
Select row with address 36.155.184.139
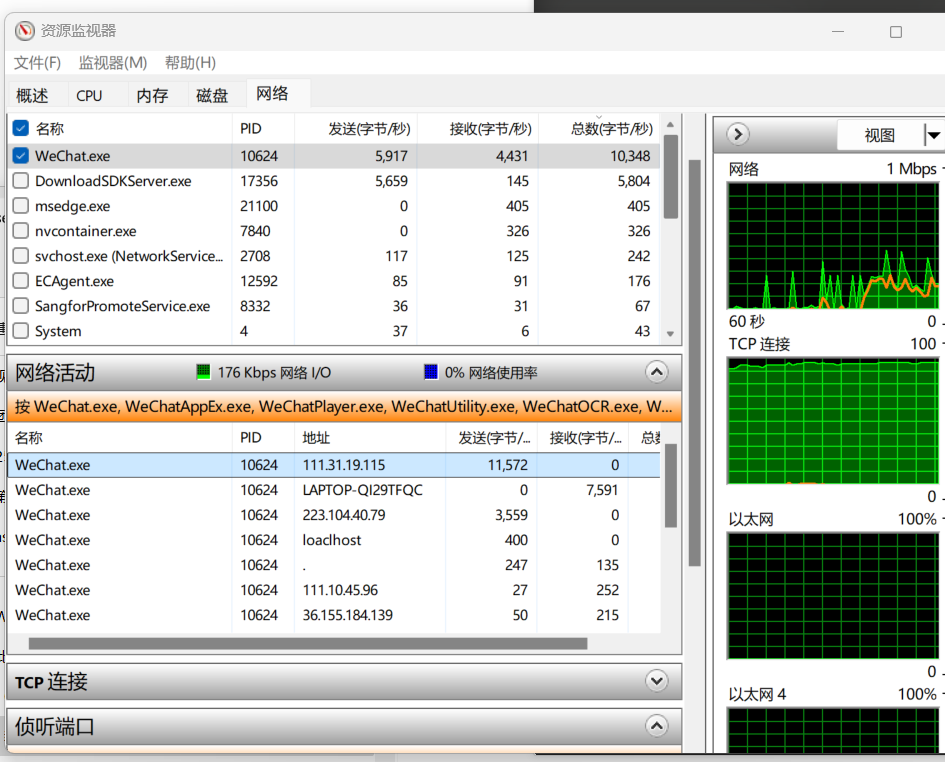click(333, 615)
